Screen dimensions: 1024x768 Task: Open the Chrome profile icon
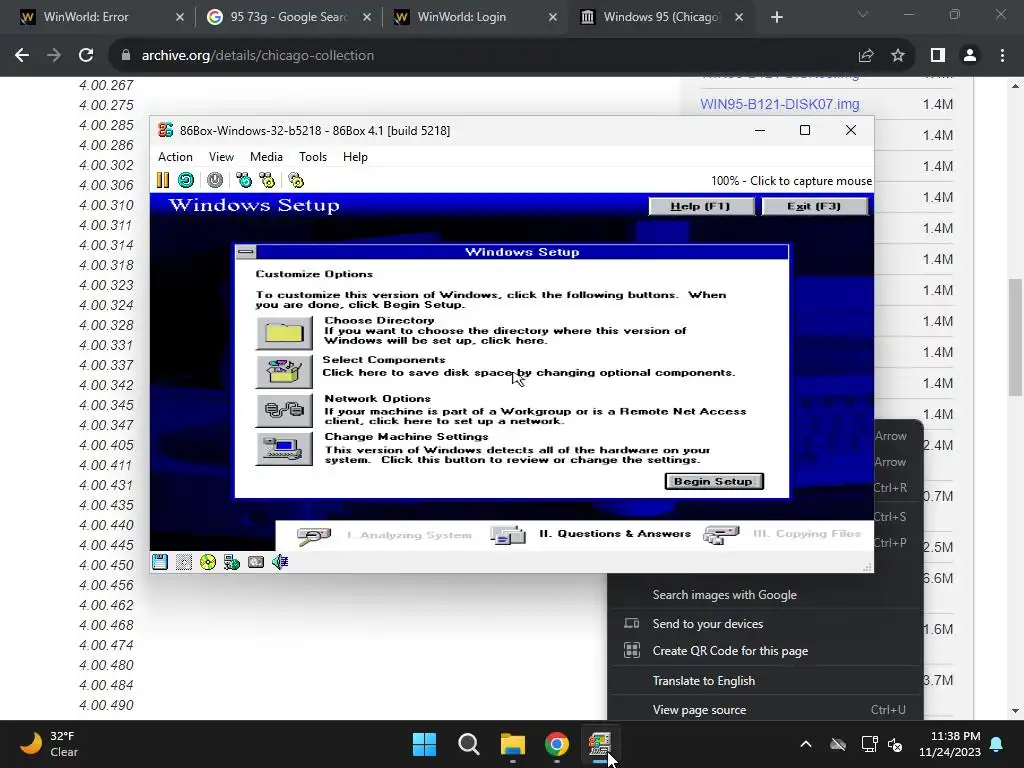pyautogui.click(x=970, y=56)
